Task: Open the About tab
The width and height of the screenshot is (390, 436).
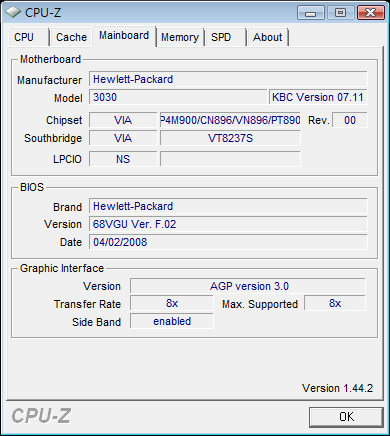Action: pyautogui.click(x=268, y=37)
